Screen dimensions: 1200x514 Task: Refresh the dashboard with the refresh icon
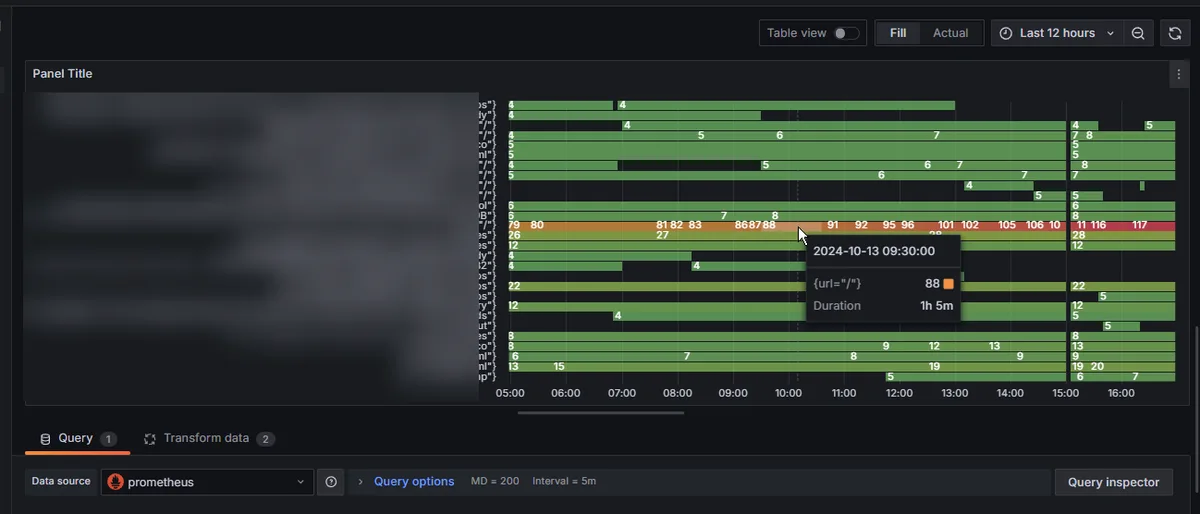[x=1175, y=33]
